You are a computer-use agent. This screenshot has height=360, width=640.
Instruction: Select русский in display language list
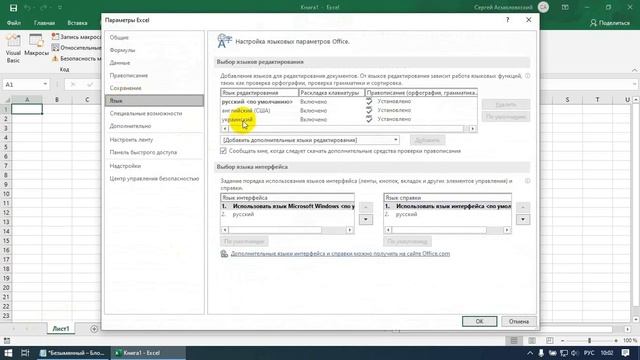point(287,214)
